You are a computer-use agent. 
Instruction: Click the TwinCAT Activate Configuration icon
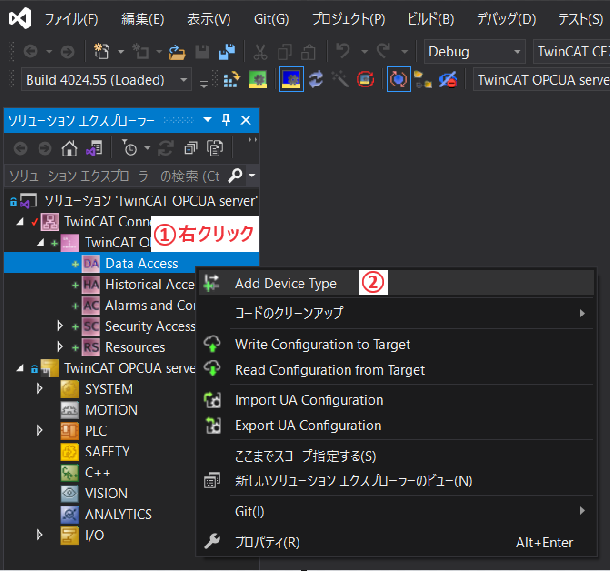pyautogui.click(x=232, y=79)
